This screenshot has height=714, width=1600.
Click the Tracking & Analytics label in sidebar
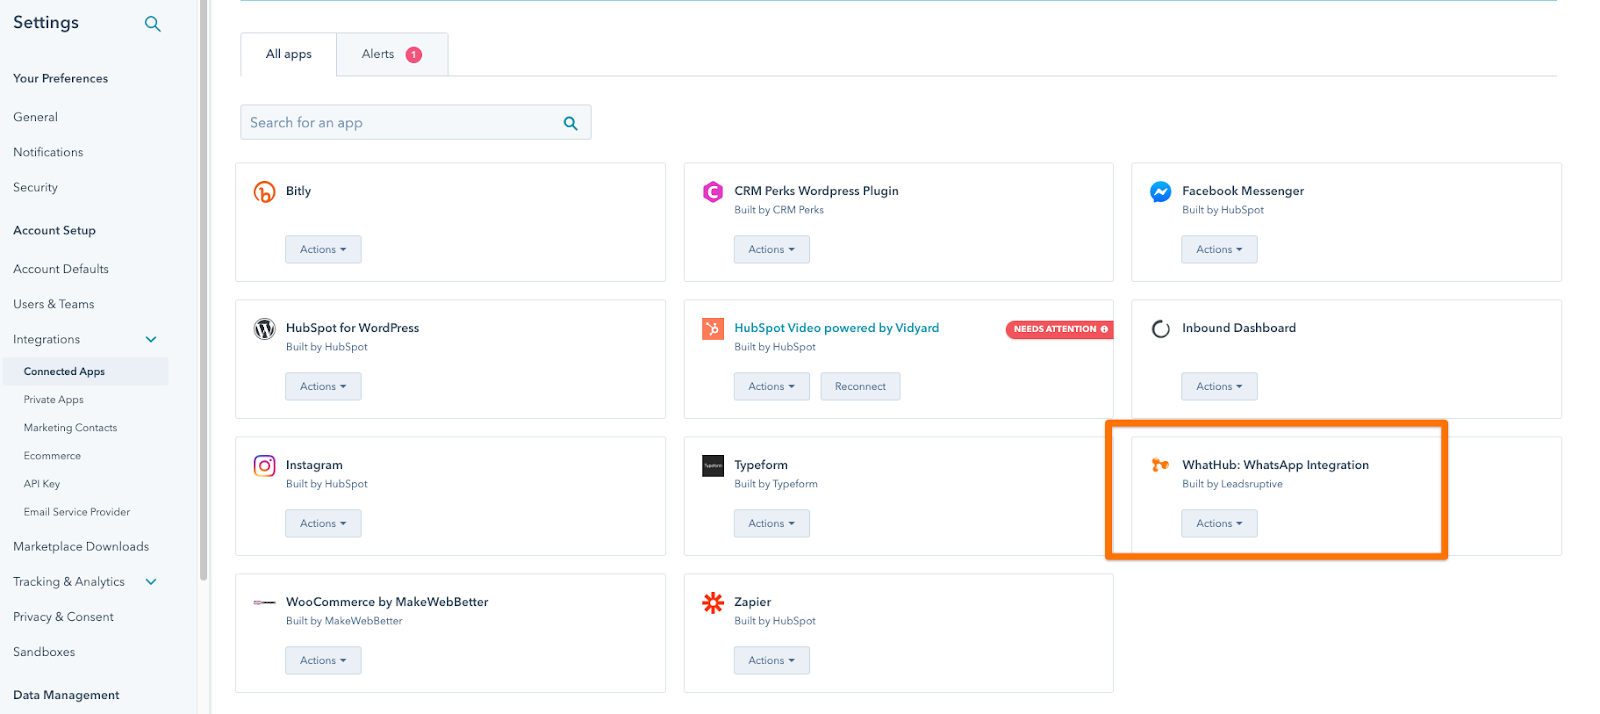(x=69, y=582)
